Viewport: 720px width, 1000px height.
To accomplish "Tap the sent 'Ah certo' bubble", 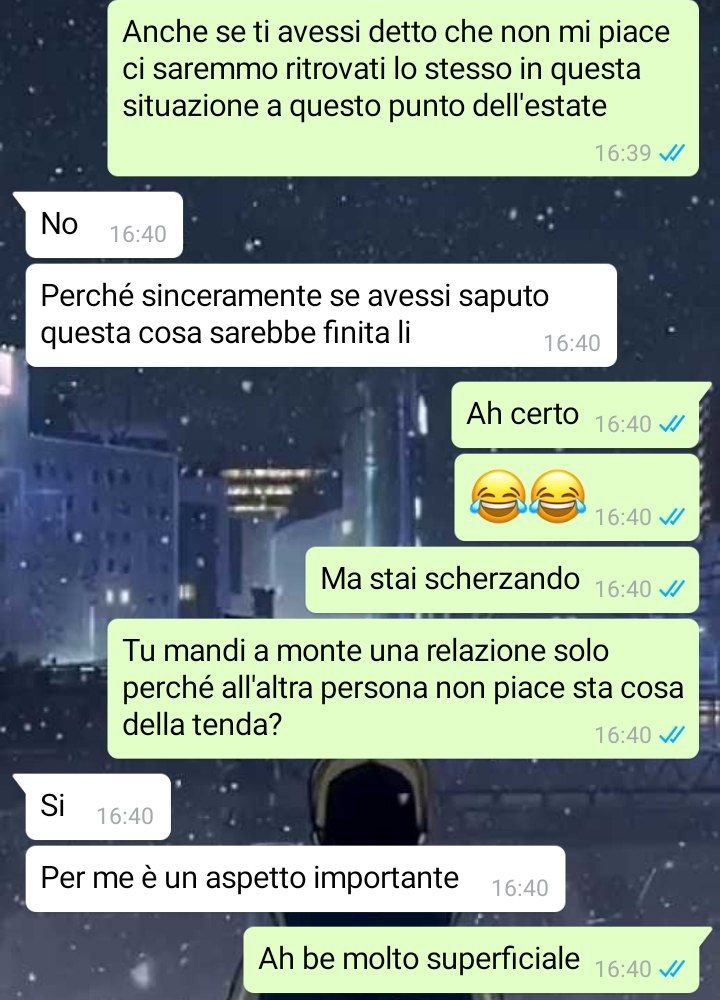I will point(576,415).
